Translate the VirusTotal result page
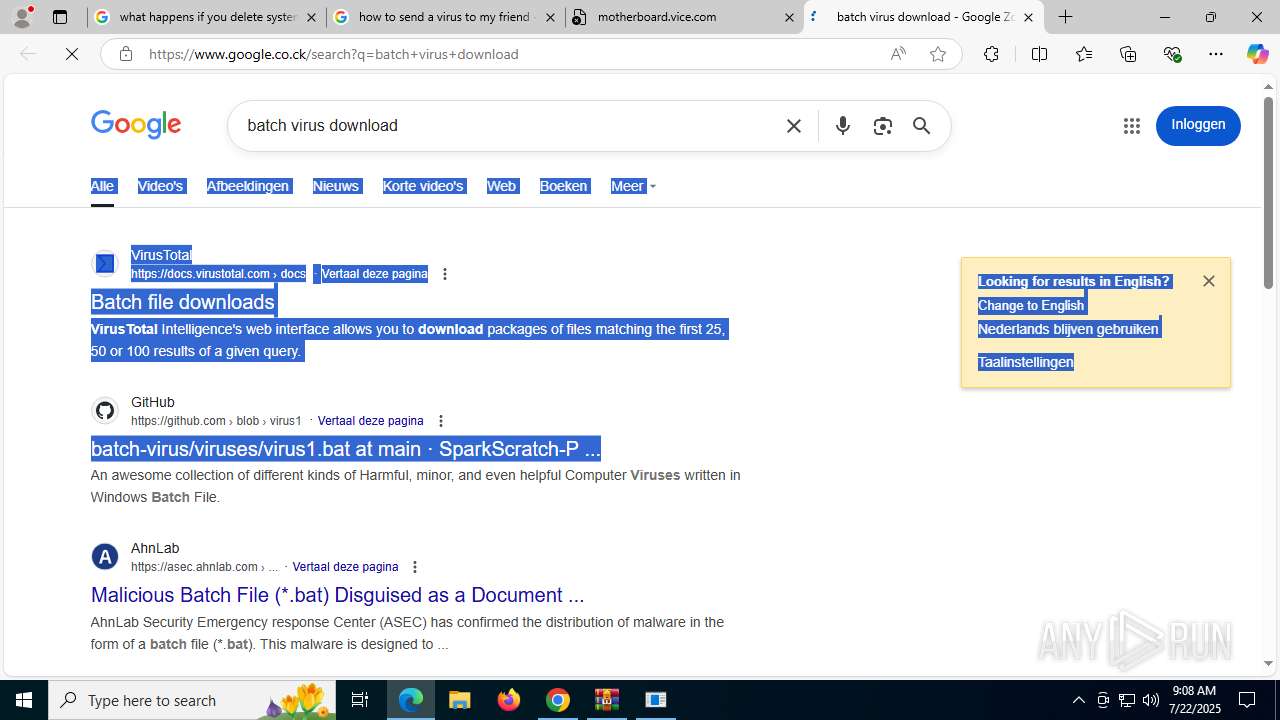 point(374,274)
